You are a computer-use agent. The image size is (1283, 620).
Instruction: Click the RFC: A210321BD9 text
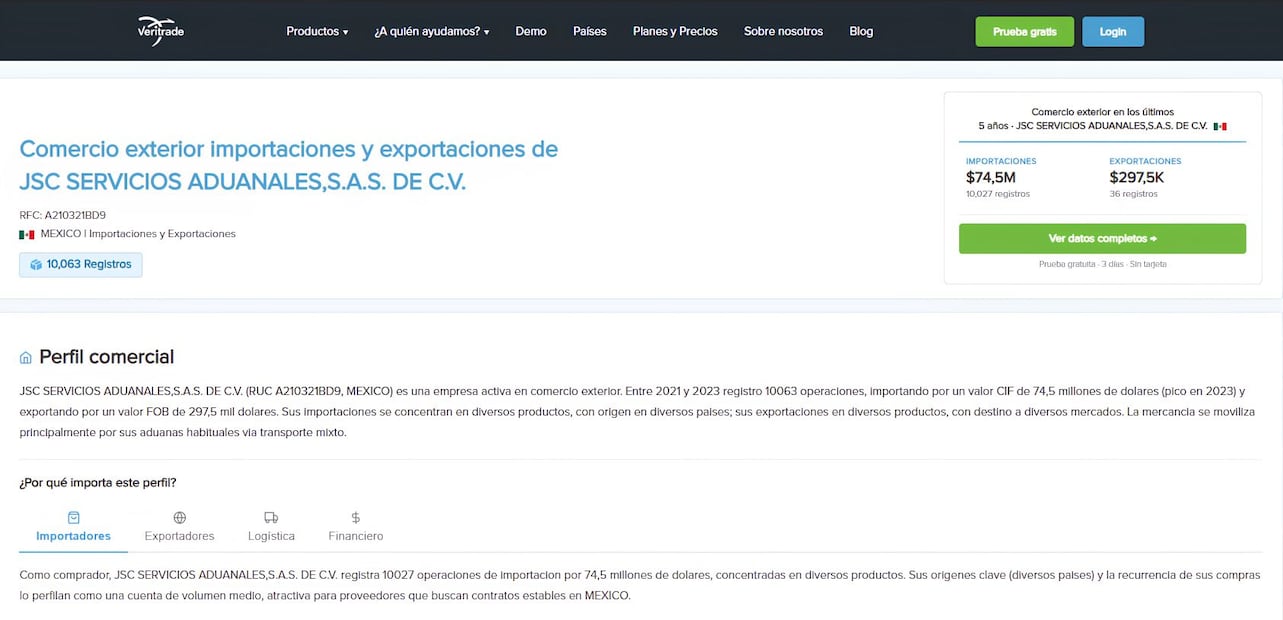(62, 215)
